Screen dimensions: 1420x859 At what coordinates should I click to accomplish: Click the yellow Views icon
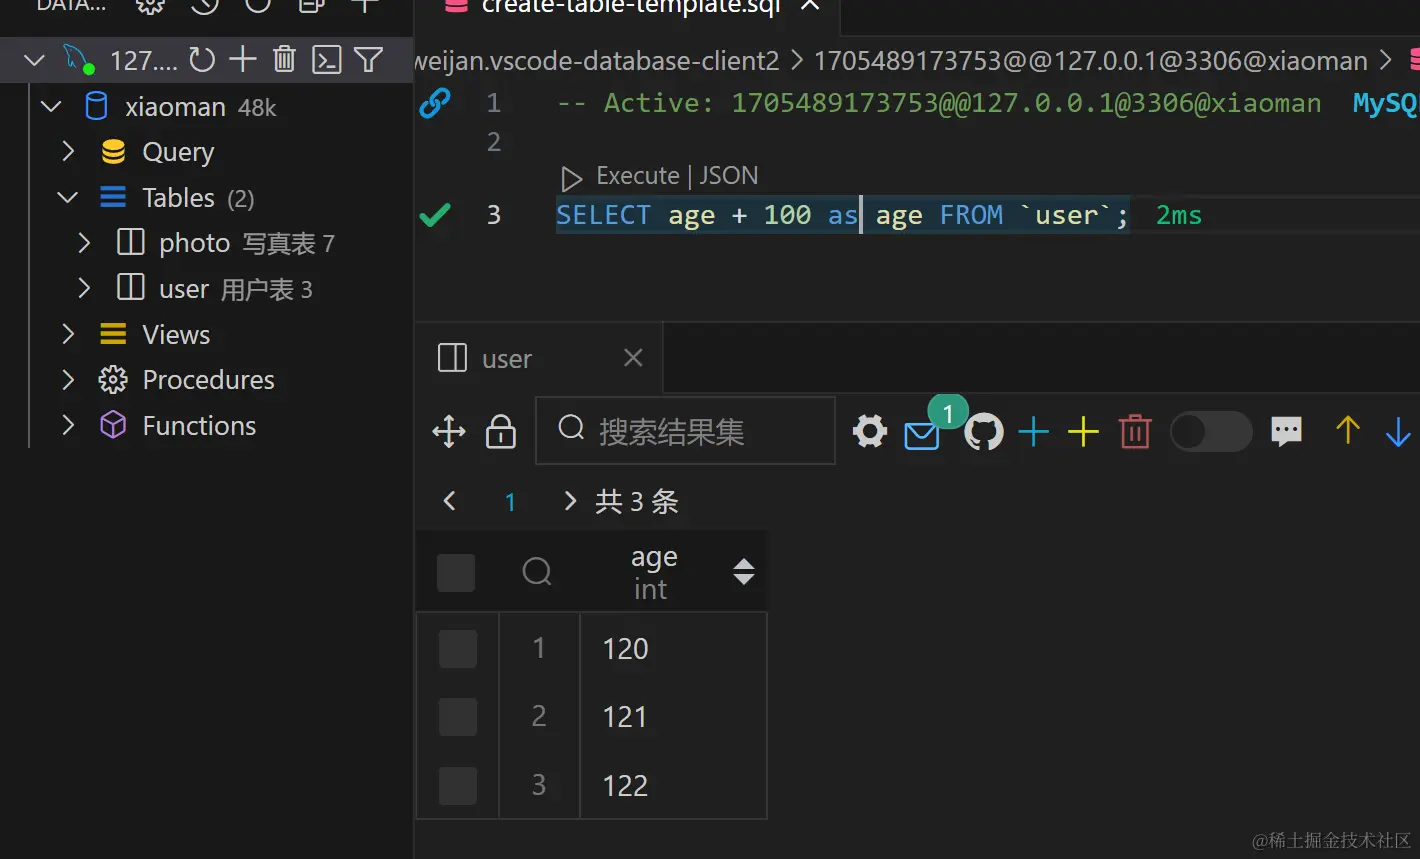click(x=113, y=334)
